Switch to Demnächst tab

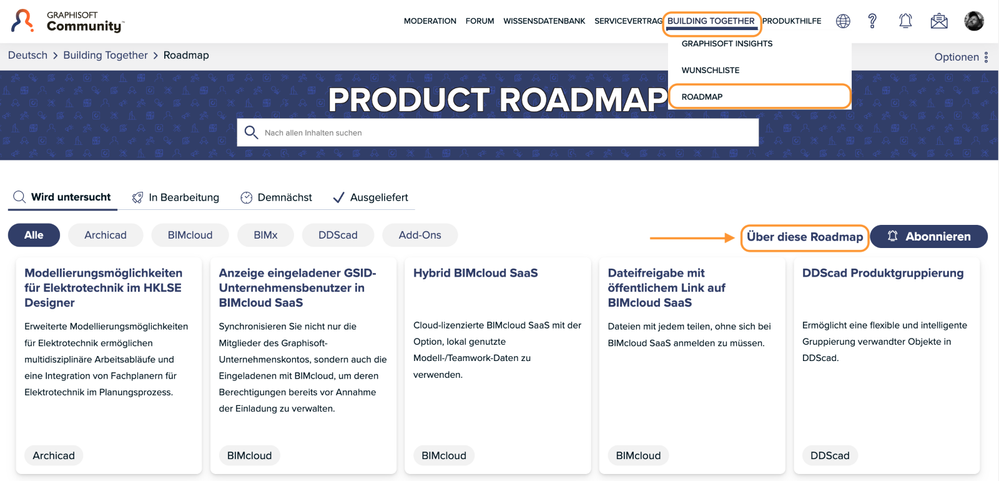click(277, 197)
